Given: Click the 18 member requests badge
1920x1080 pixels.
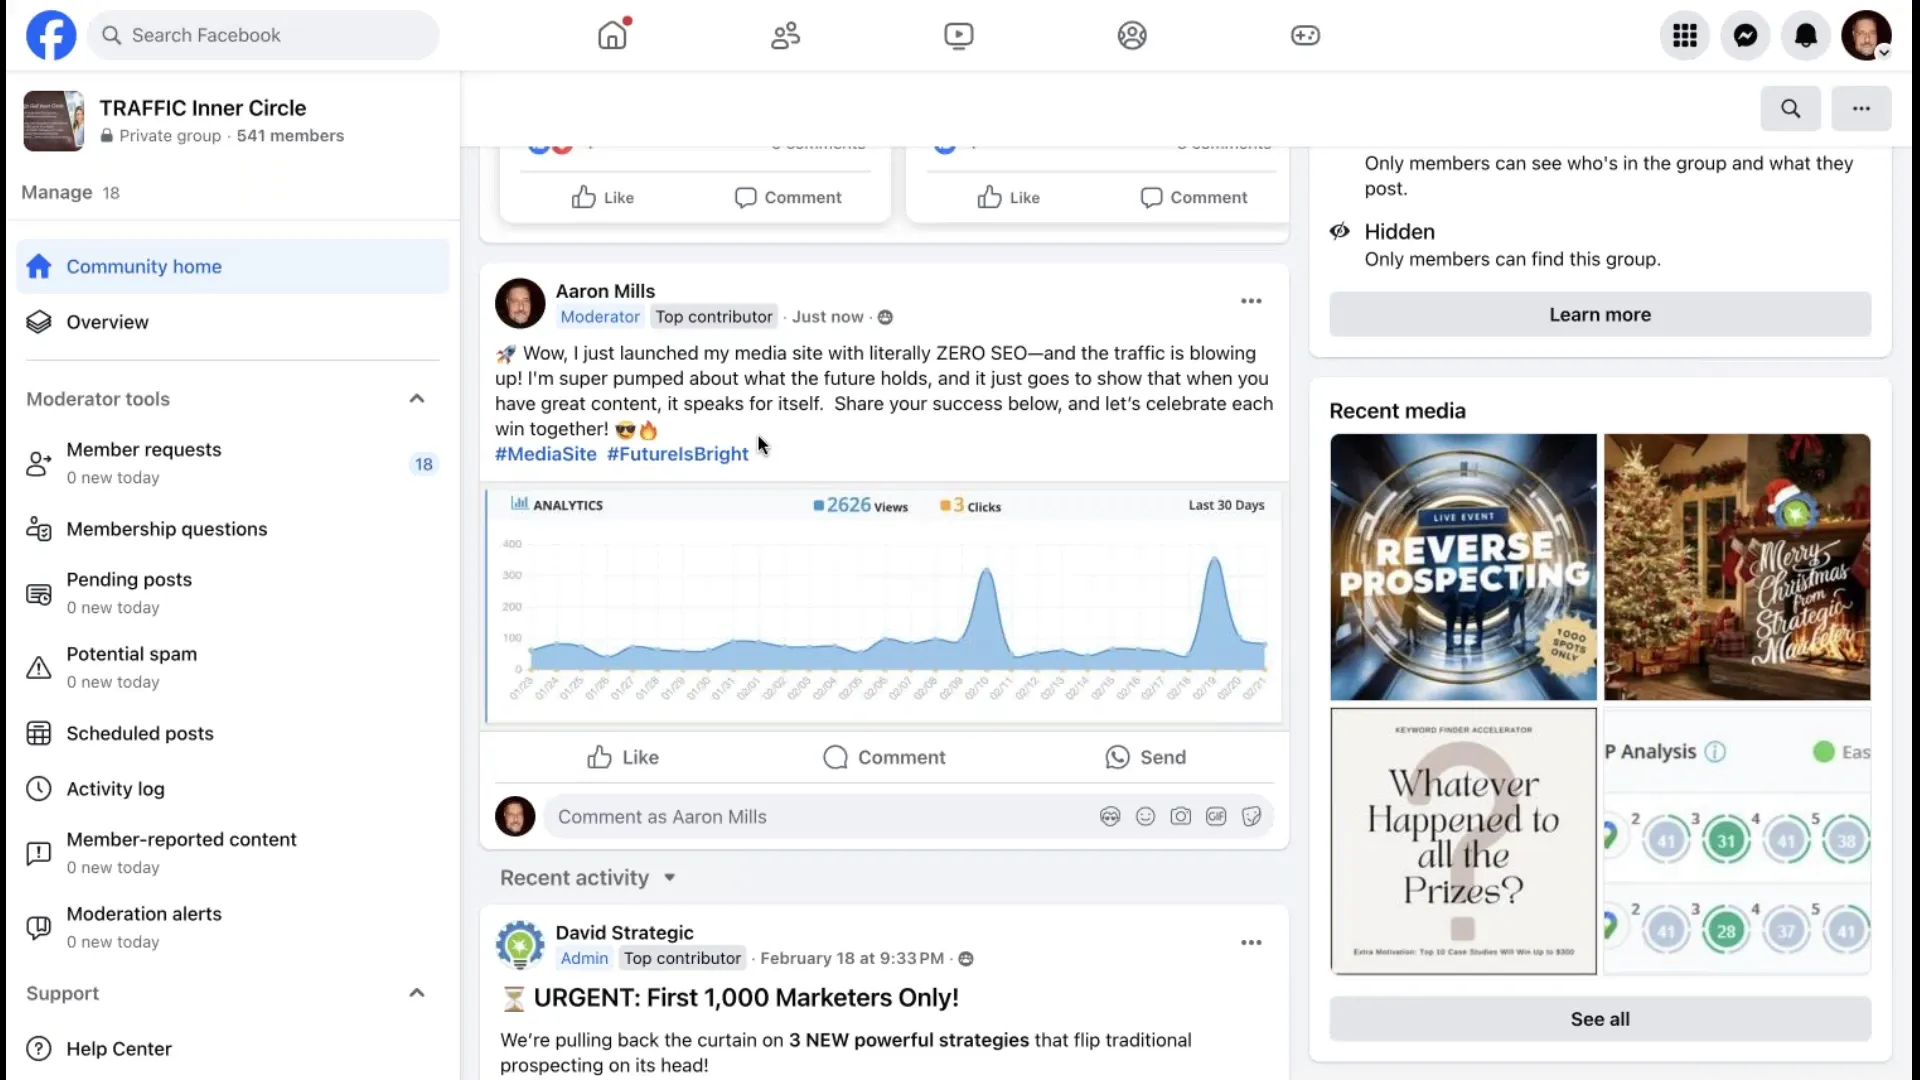Looking at the screenshot, I should [x=424, y=464].
